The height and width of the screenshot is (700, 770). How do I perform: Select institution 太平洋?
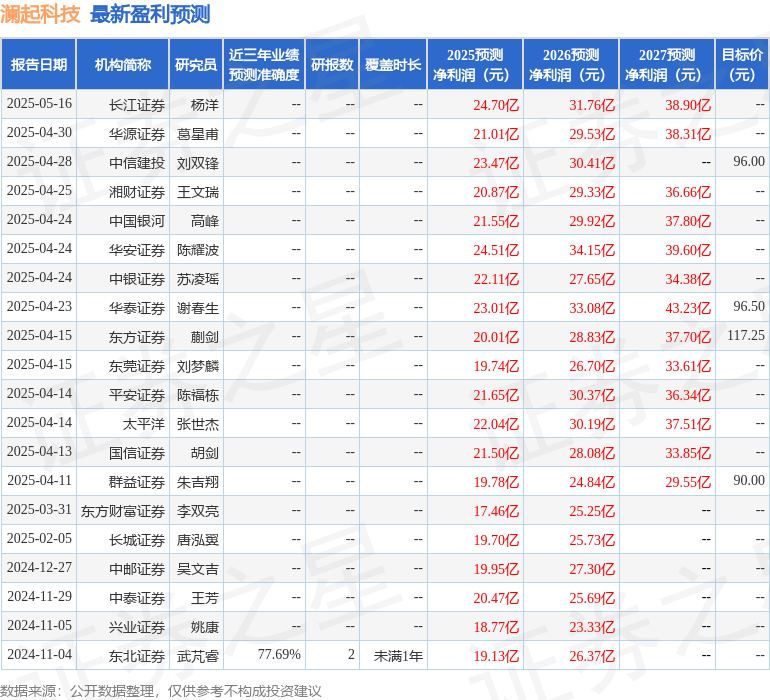[x=143, y=424]
